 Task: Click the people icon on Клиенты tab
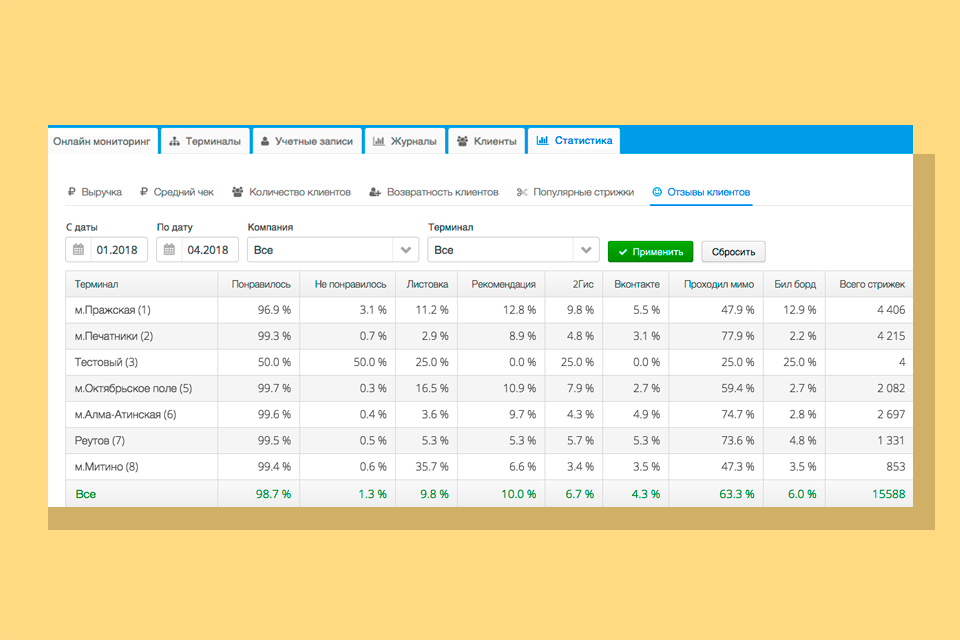tap(462, 142)
